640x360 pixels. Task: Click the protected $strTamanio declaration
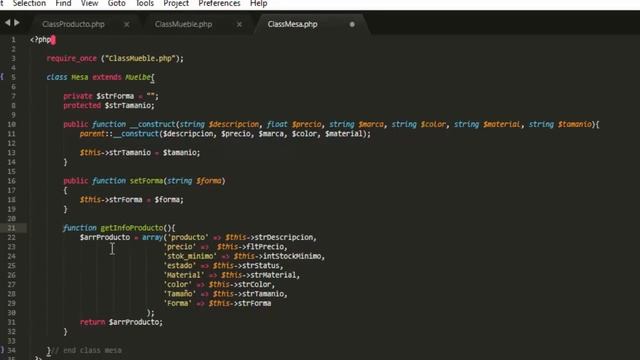[x=109, y=105]
